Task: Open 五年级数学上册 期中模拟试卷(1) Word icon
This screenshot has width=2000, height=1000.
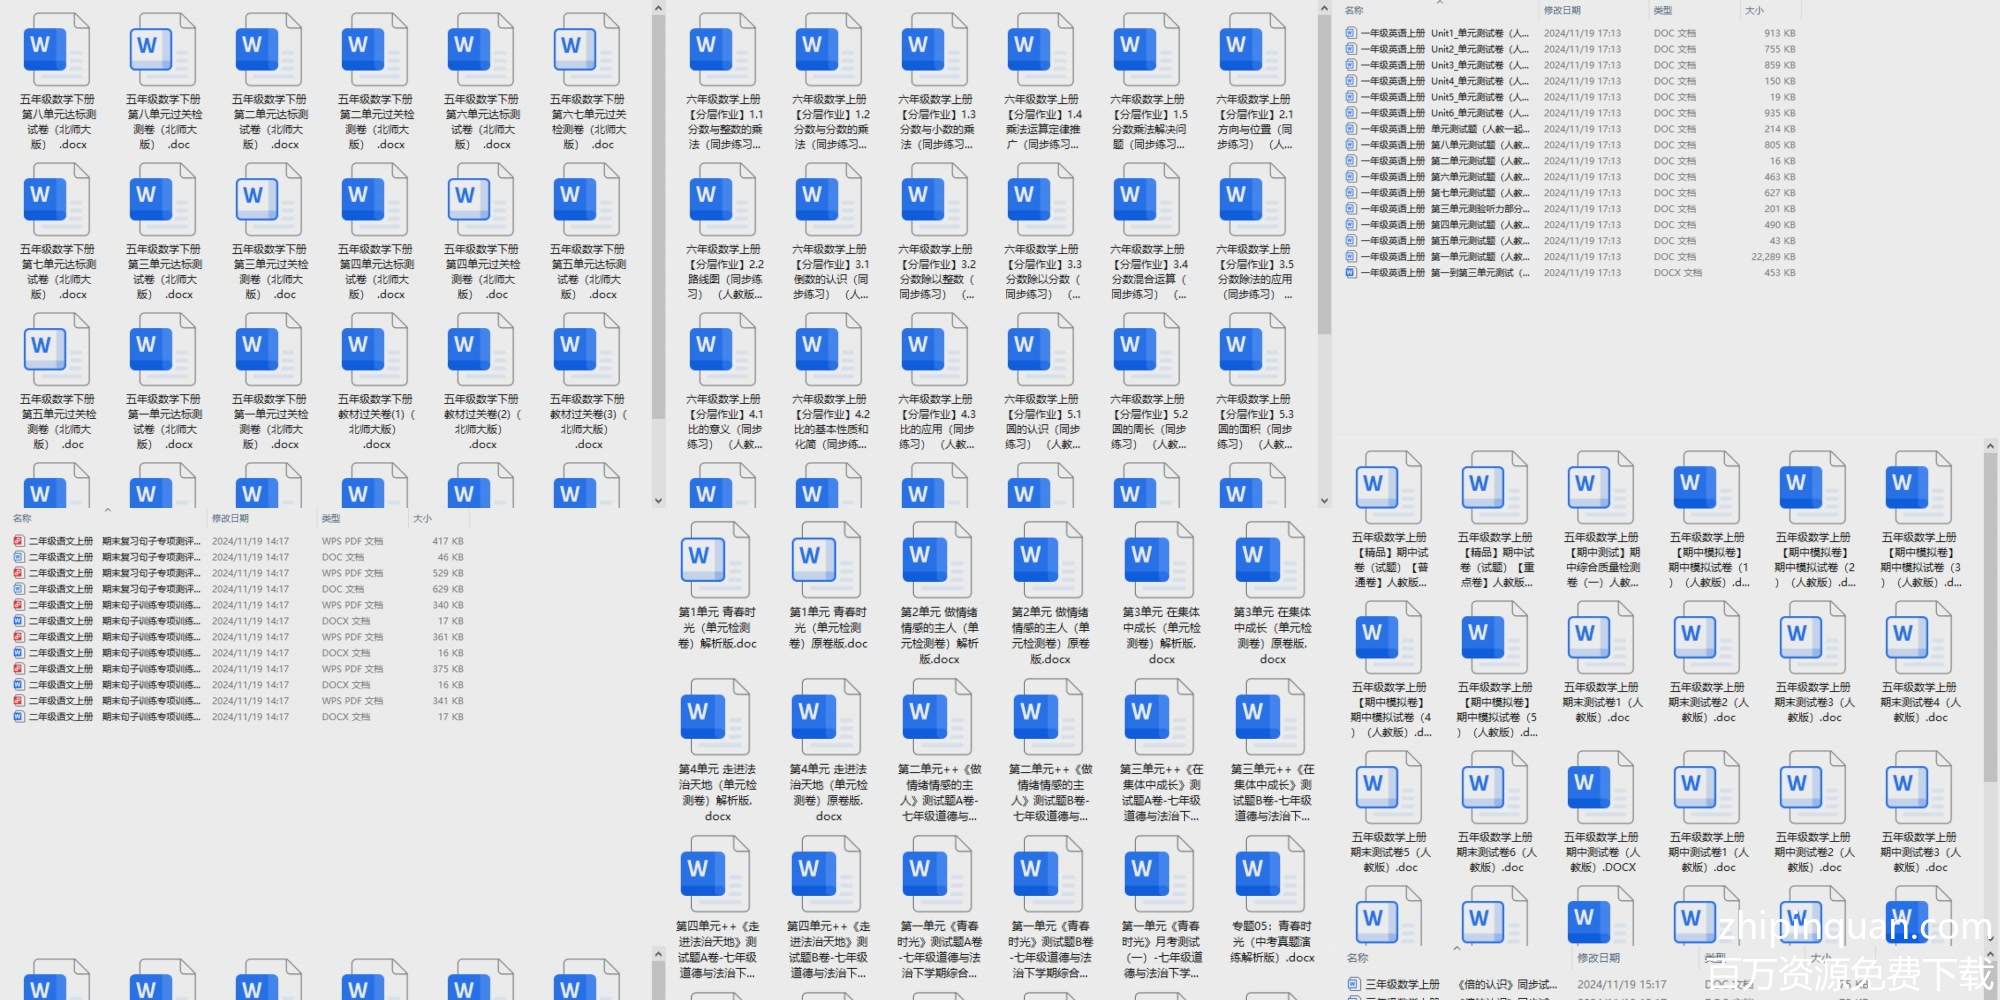Action: click(x=1707, y=489)
